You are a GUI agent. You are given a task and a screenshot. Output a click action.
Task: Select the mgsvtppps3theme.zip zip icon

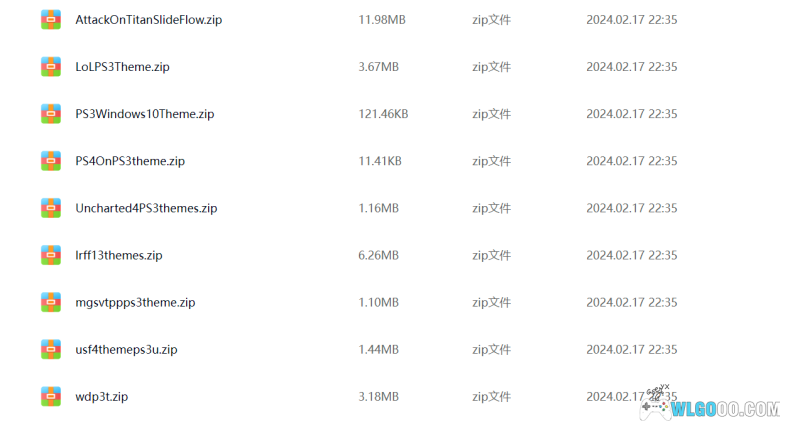pyautogui.click(x=51, y=302)
